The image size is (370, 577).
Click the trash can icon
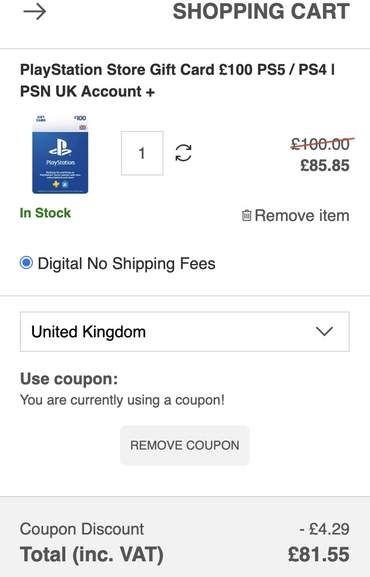click(x=246, y=215)
